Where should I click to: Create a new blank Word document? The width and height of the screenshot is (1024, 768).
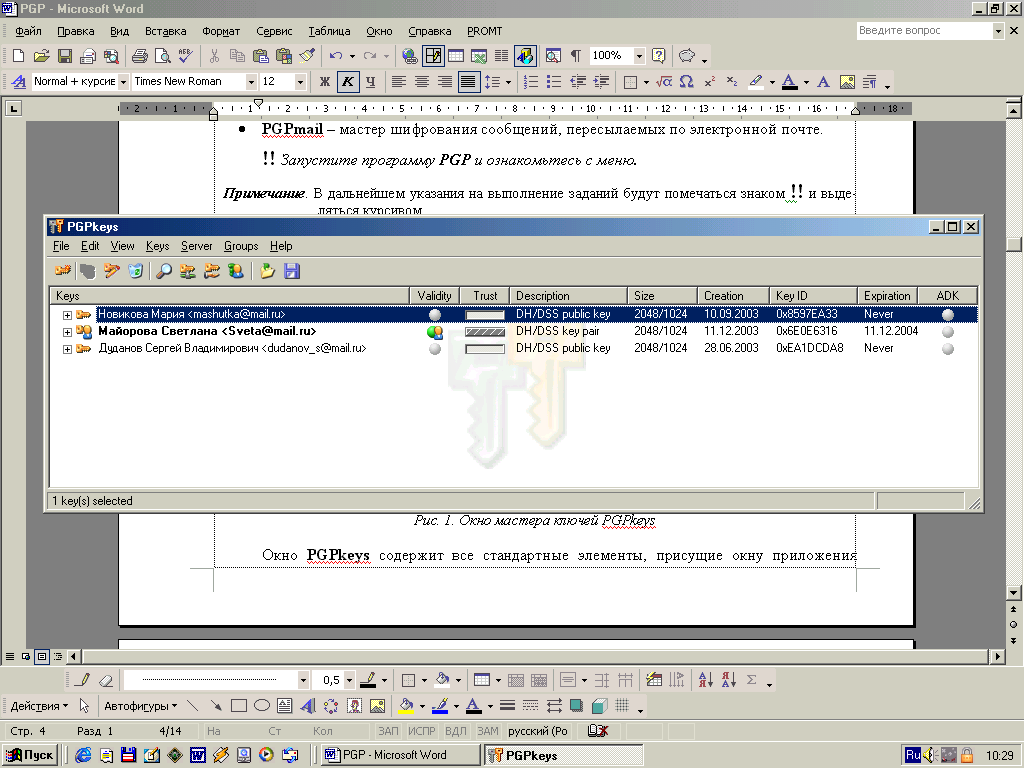pyautogui.click(x=18, y=56)
